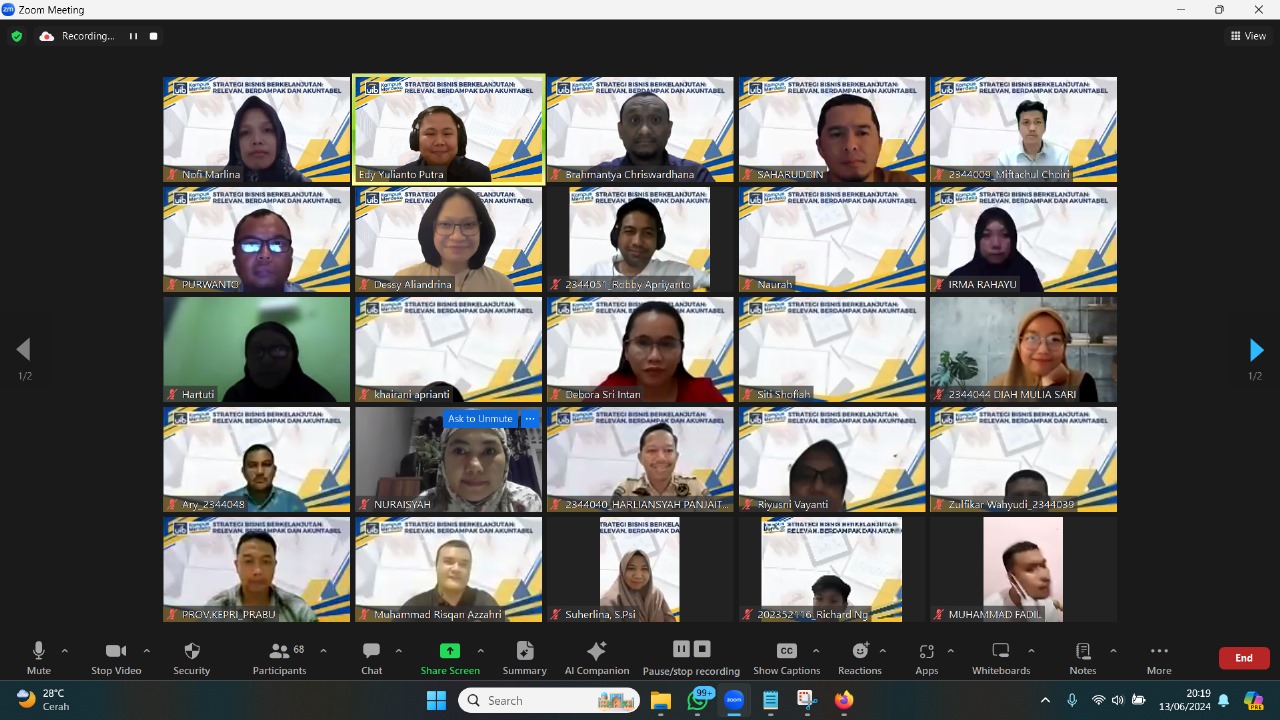
Task: Open the Notes tool
Action: tap(1082, 657)
